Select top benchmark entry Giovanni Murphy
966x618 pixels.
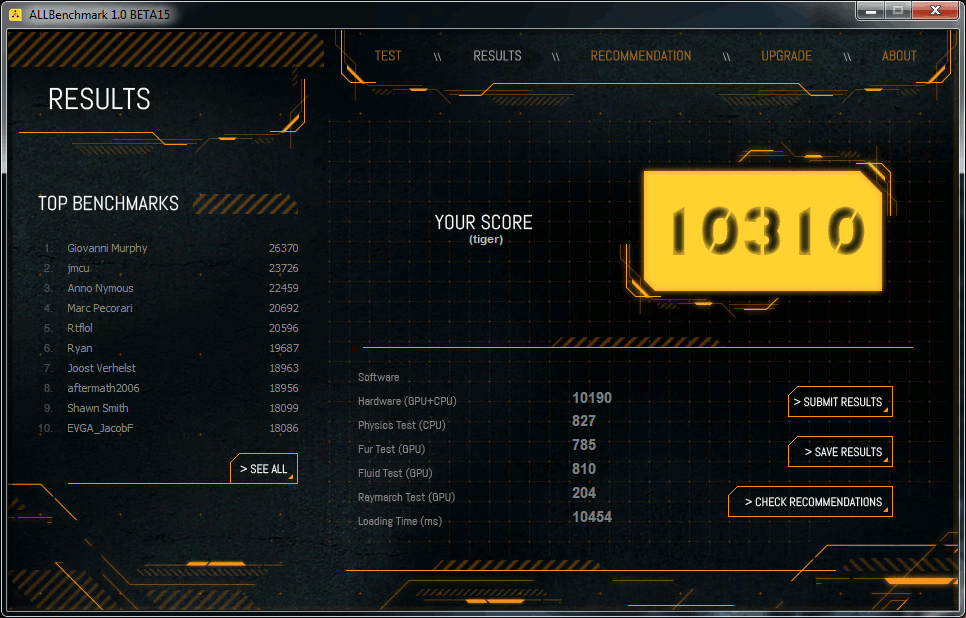(x=107, y=248)
